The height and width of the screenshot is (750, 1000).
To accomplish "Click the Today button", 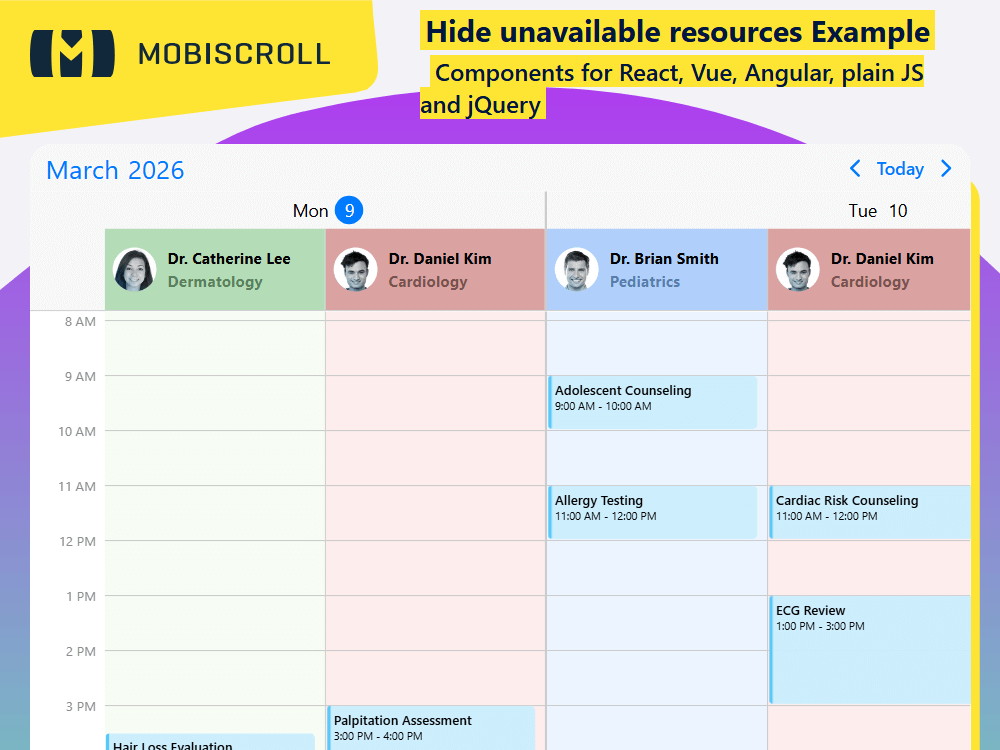I will (900, 169).
